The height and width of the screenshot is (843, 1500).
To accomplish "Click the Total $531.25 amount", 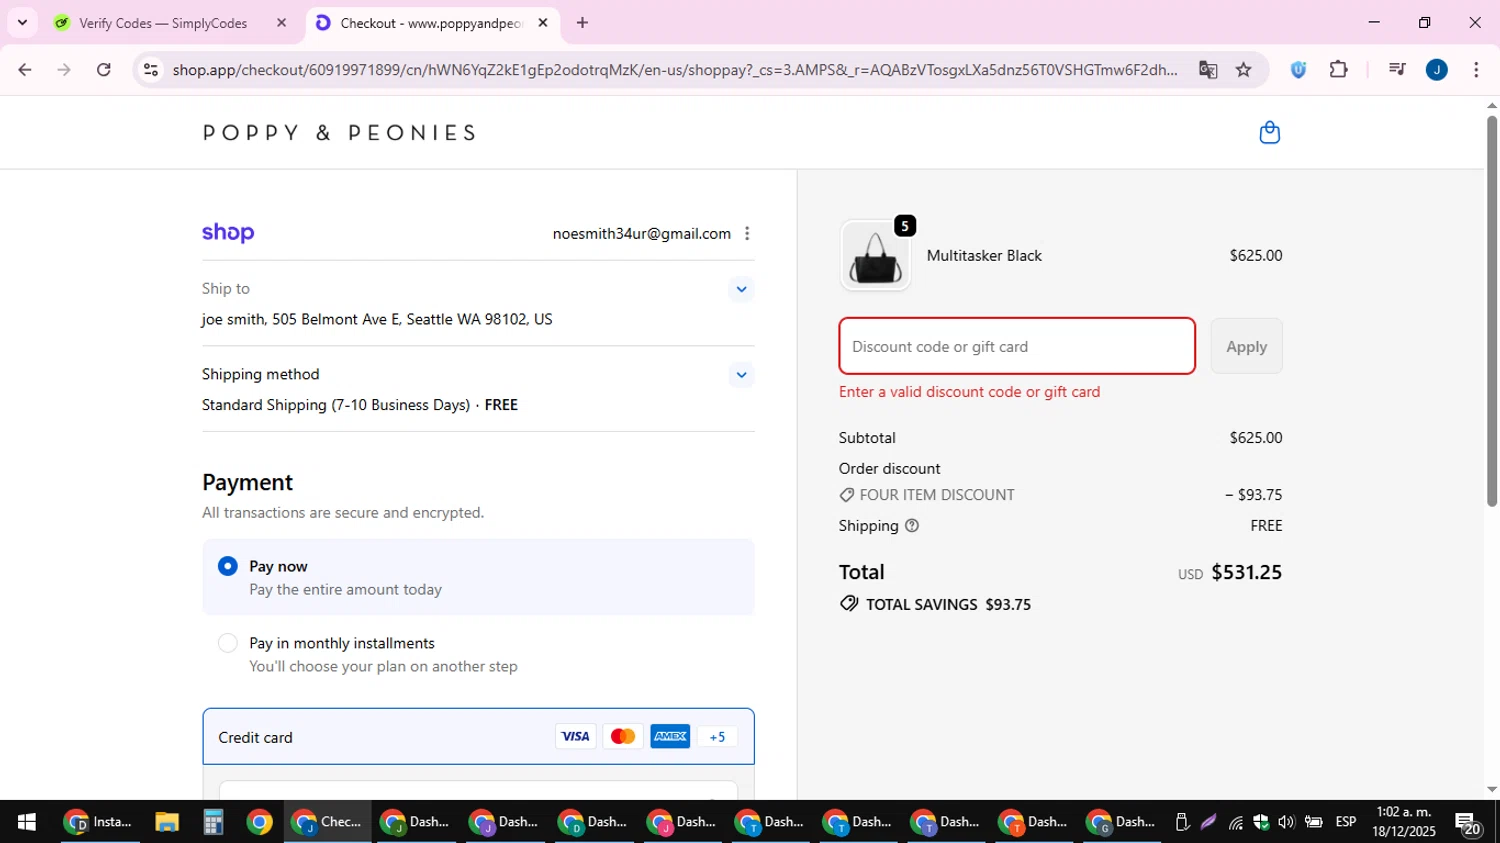I will click(x=1246, y=572).
